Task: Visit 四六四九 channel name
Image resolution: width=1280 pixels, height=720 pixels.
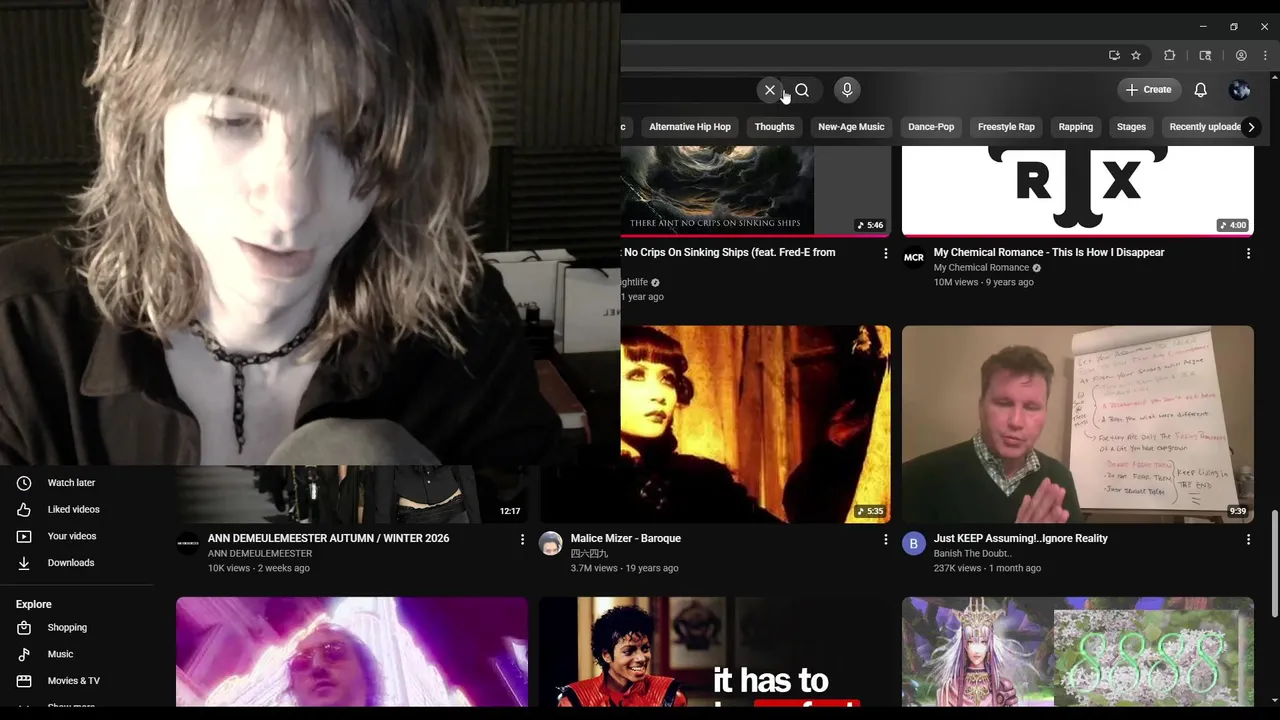Action: point(590,554)
